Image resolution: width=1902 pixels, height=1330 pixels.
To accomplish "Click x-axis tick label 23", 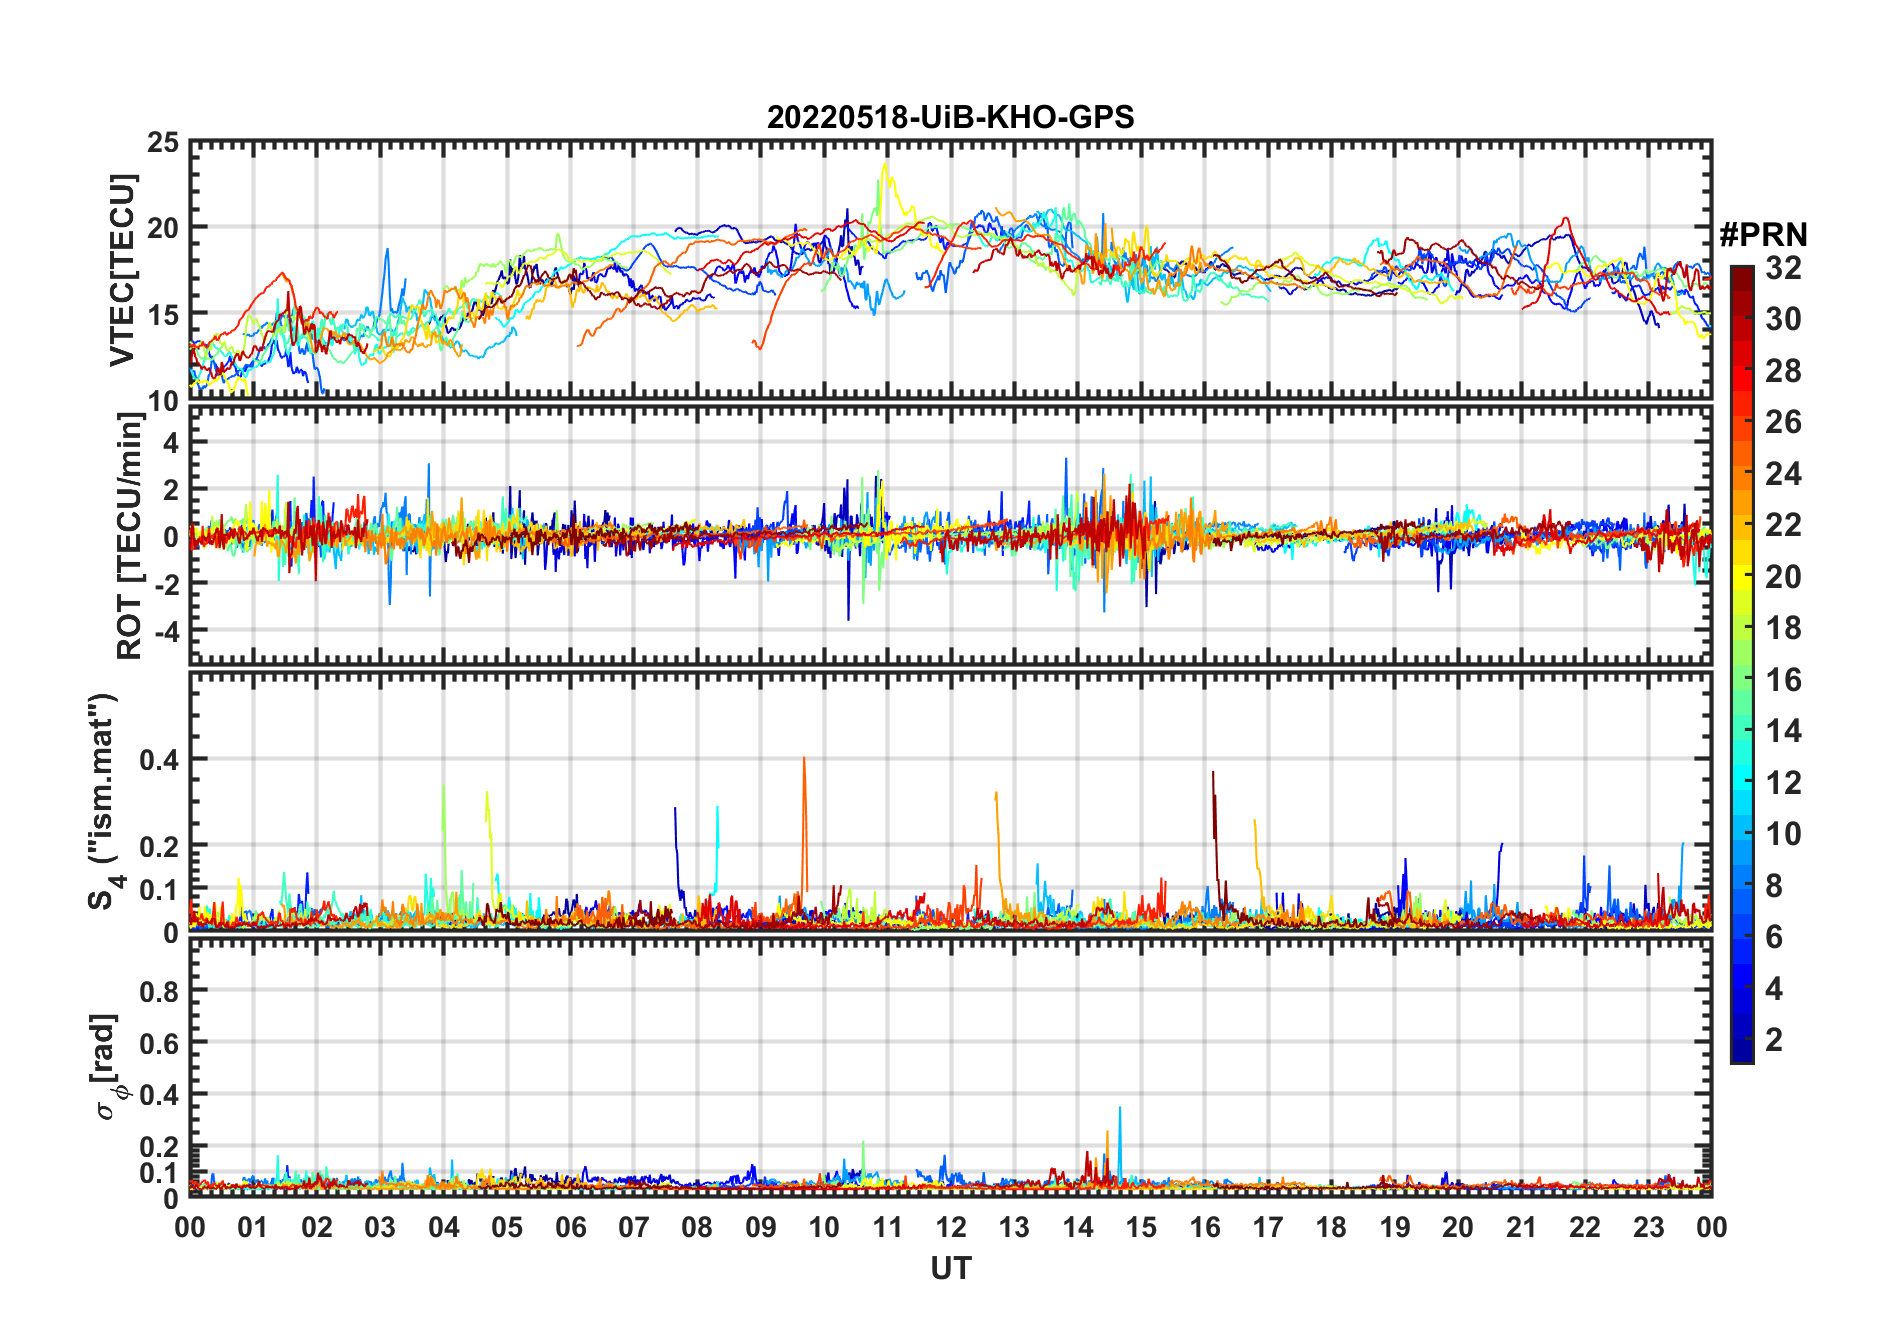I will (x=1648, y=1227).
